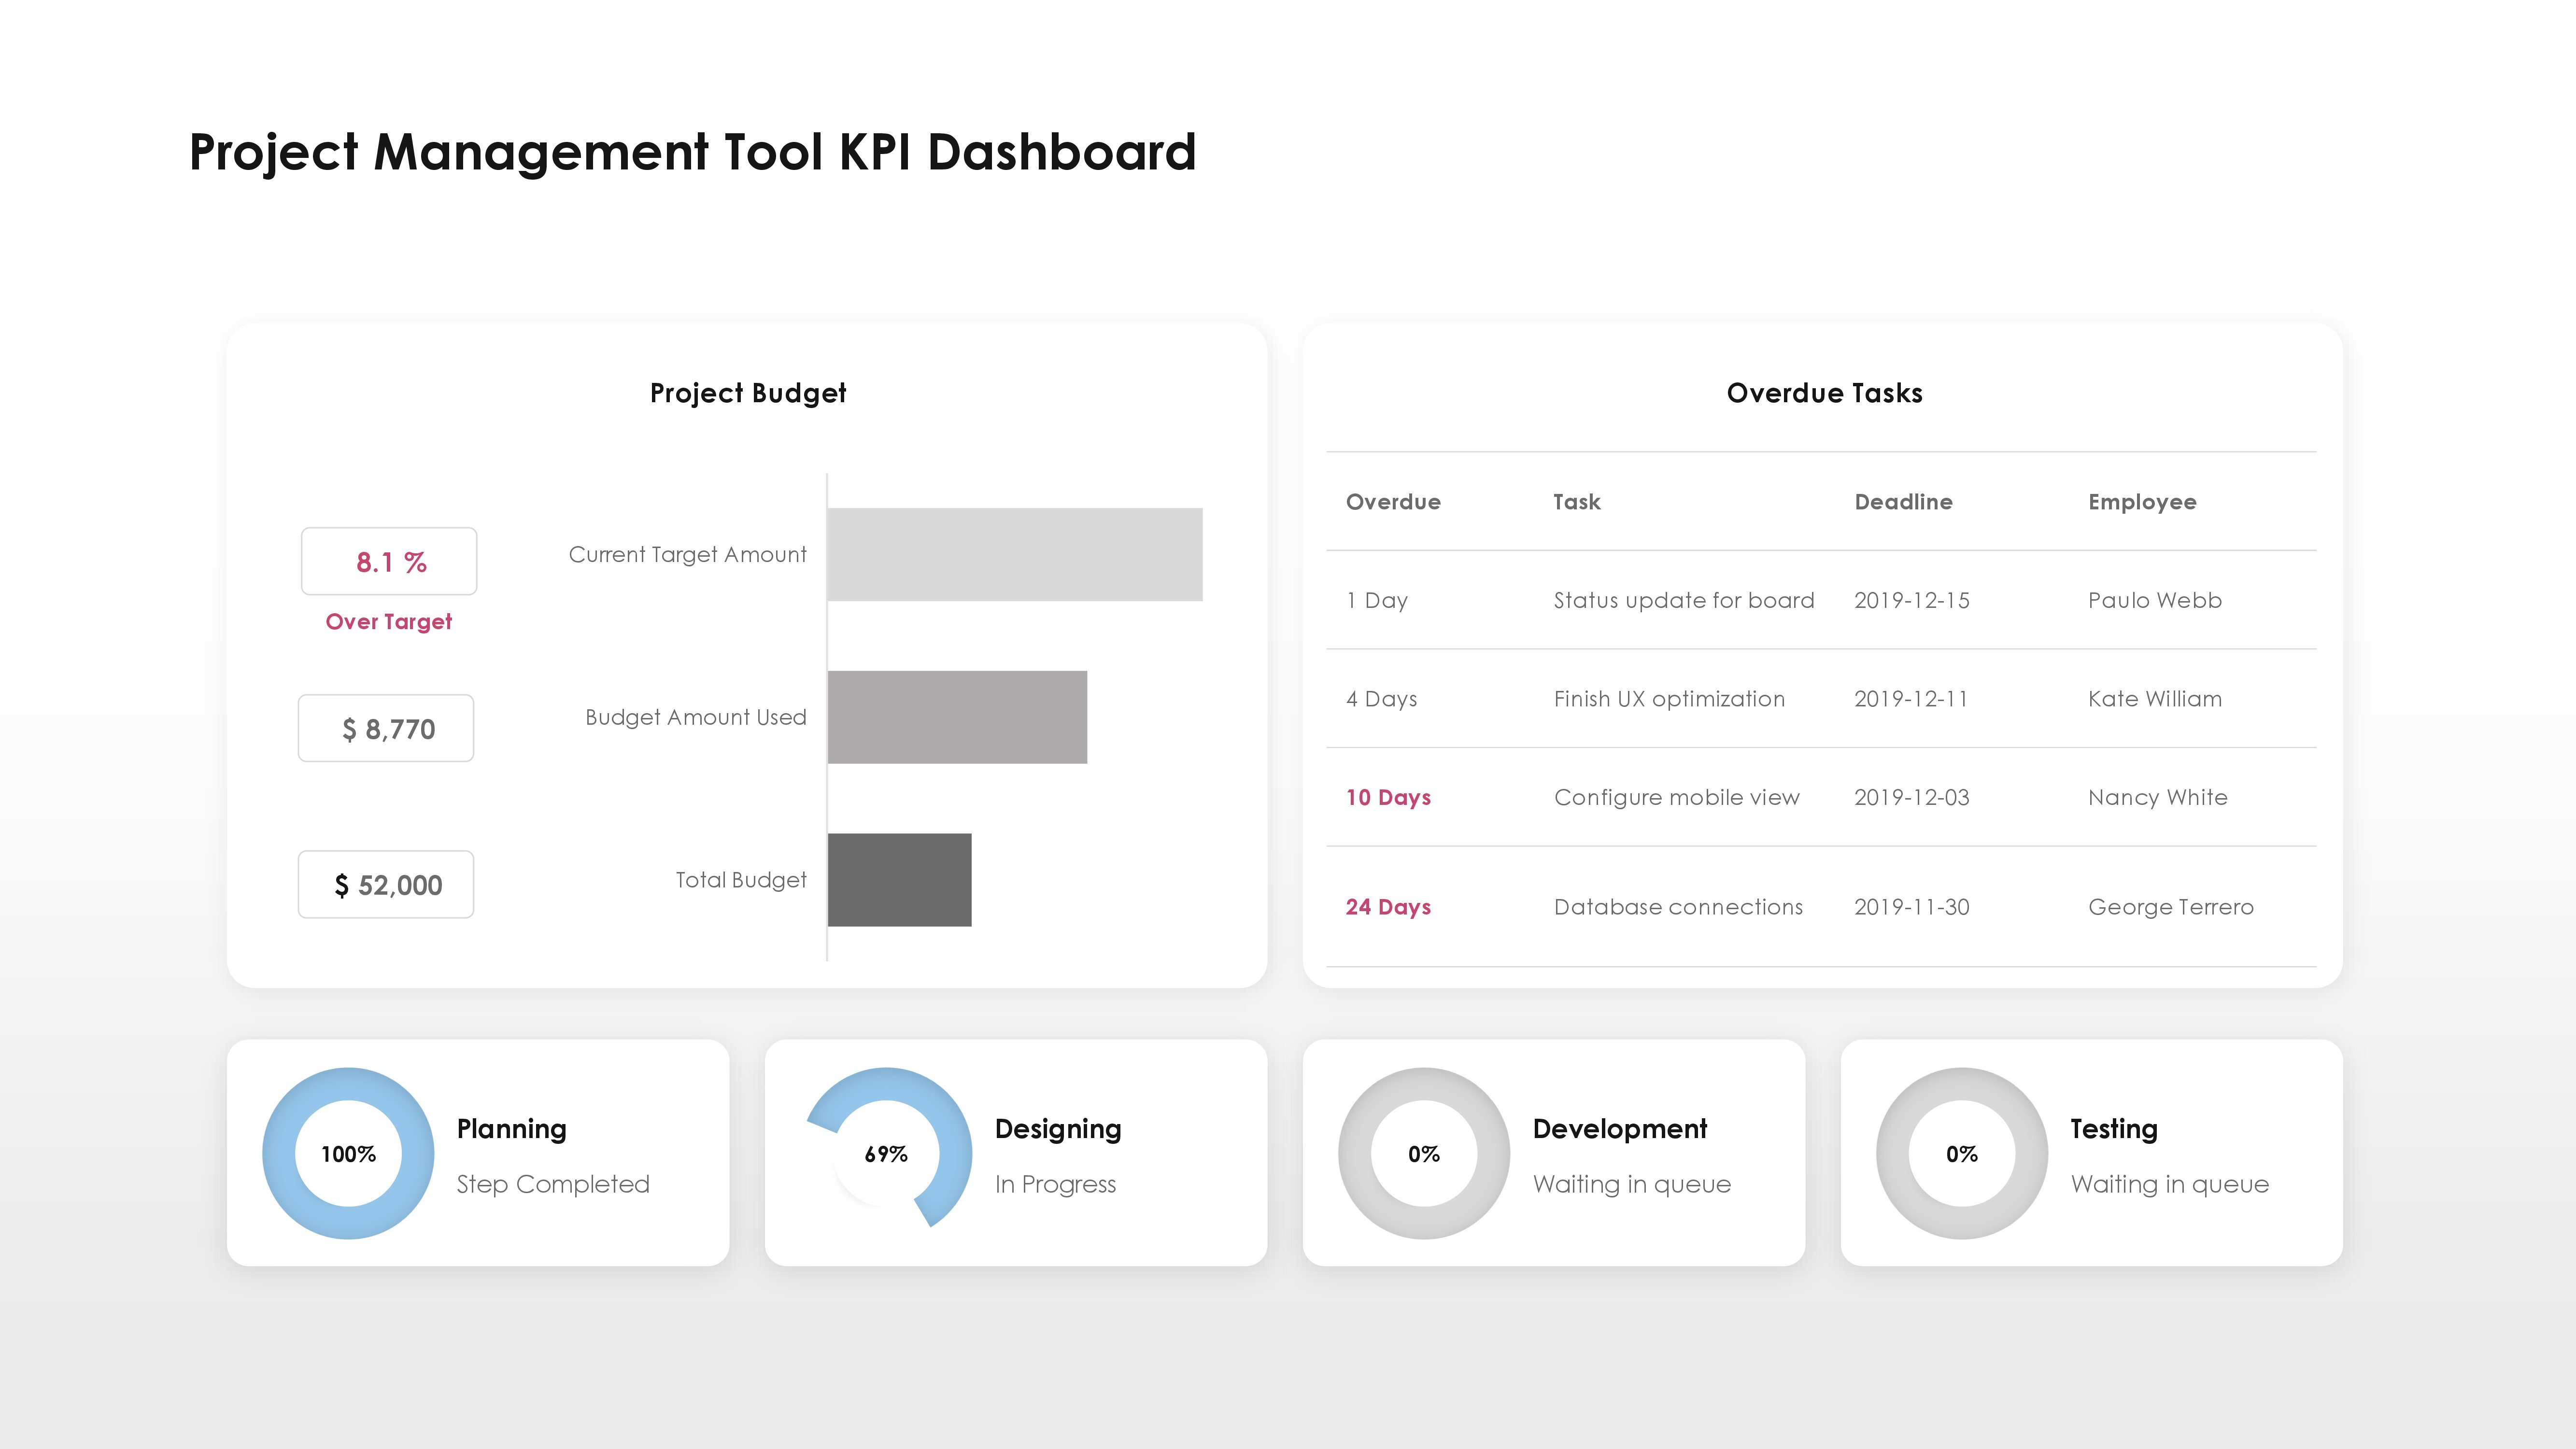Click the 2019-12-15 deadline cell

tap(1911, 600)
